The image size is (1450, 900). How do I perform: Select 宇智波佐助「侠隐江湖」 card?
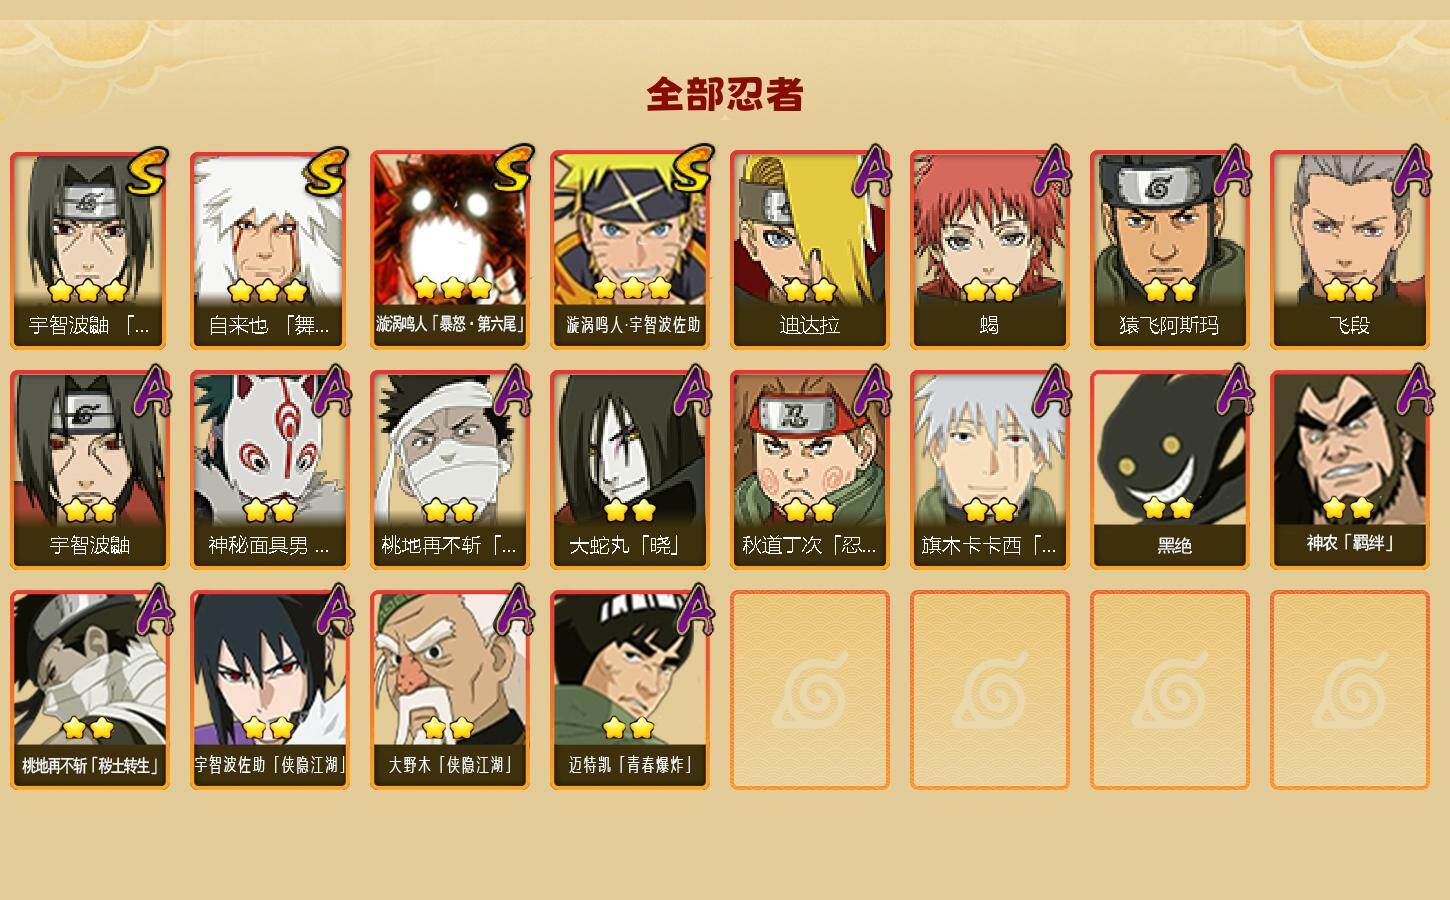270,690
